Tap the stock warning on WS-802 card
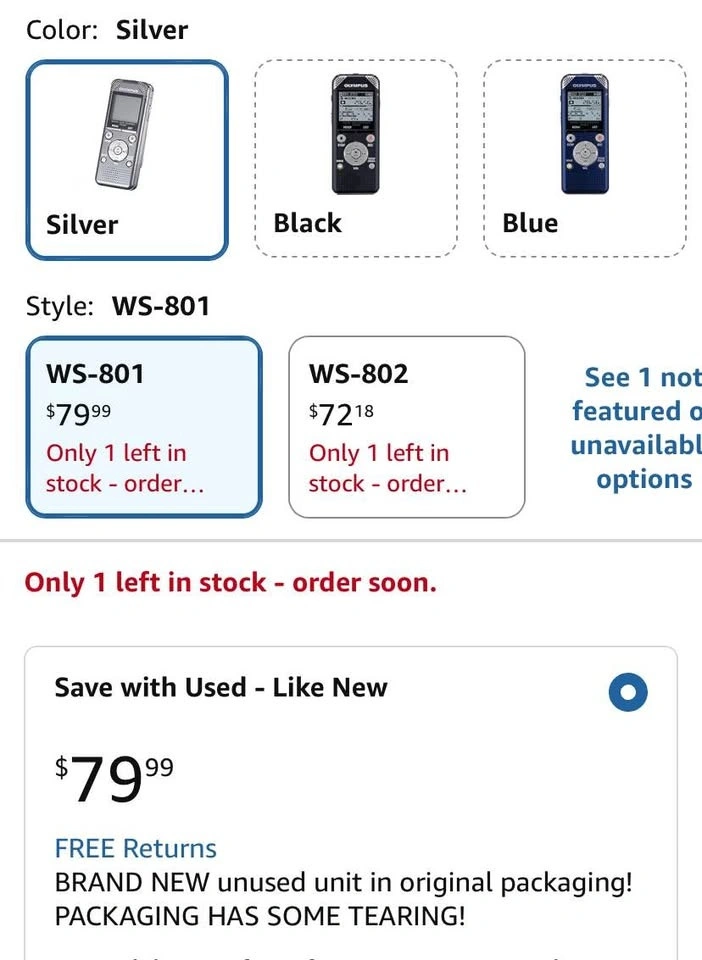Viewport: 702px width, 960px height. pos(387,468)
